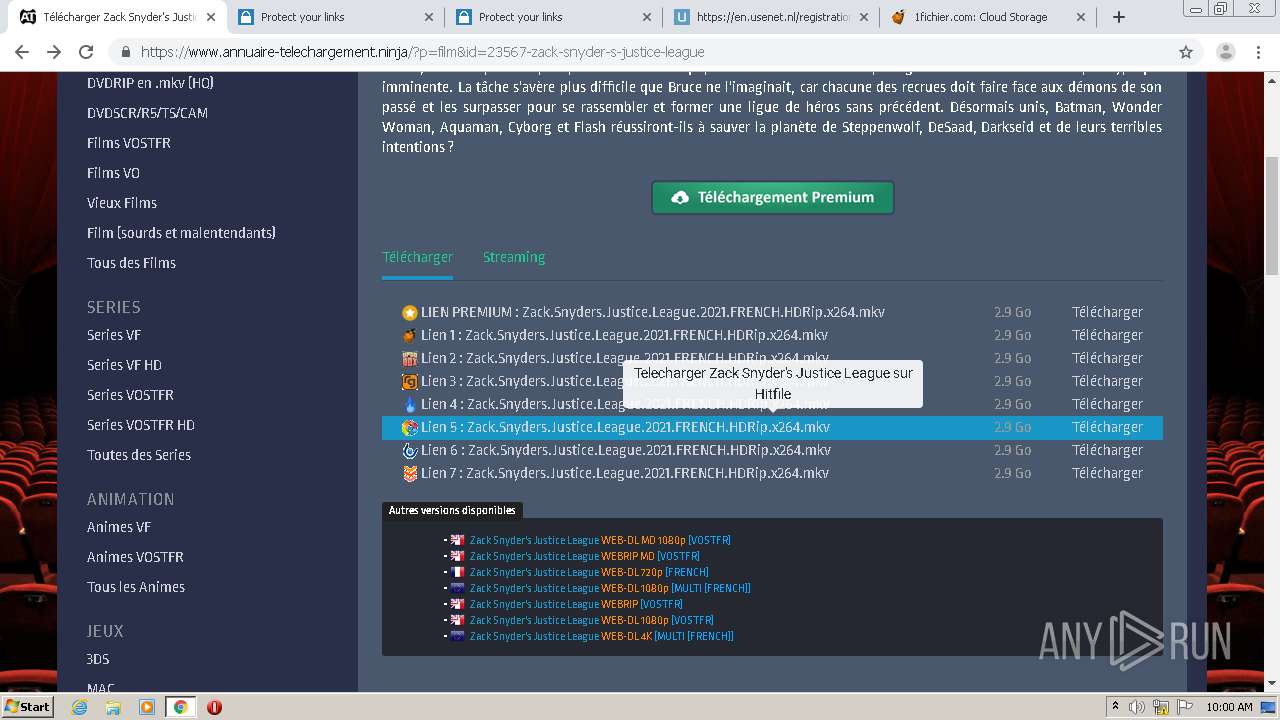Open the WEBRIP MD VOSTFR version
Screen dimensions: 1280x720
(585, 556)
